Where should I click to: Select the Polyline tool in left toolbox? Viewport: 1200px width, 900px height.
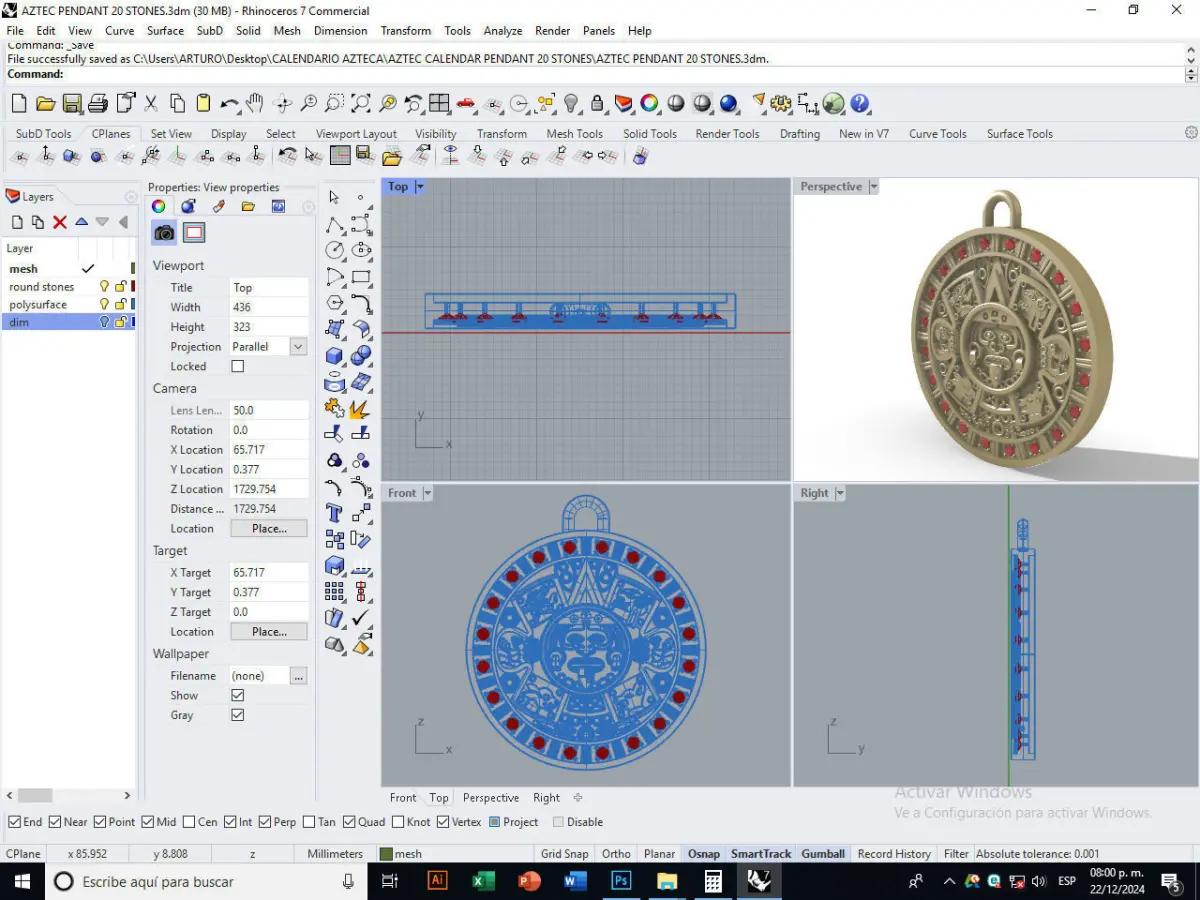point(334,224)
